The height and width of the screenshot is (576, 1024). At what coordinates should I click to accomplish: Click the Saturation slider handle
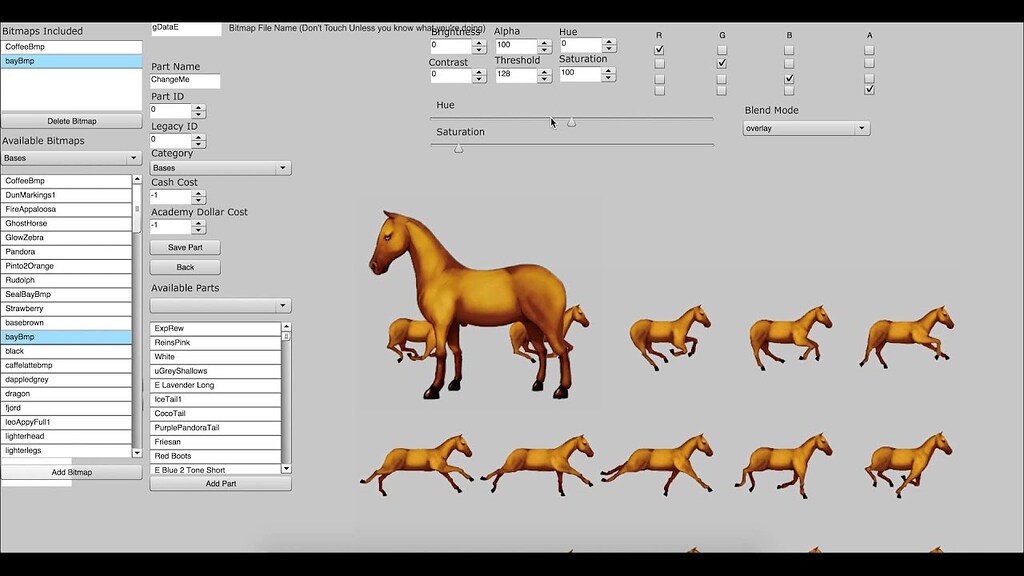click(458, 148)
